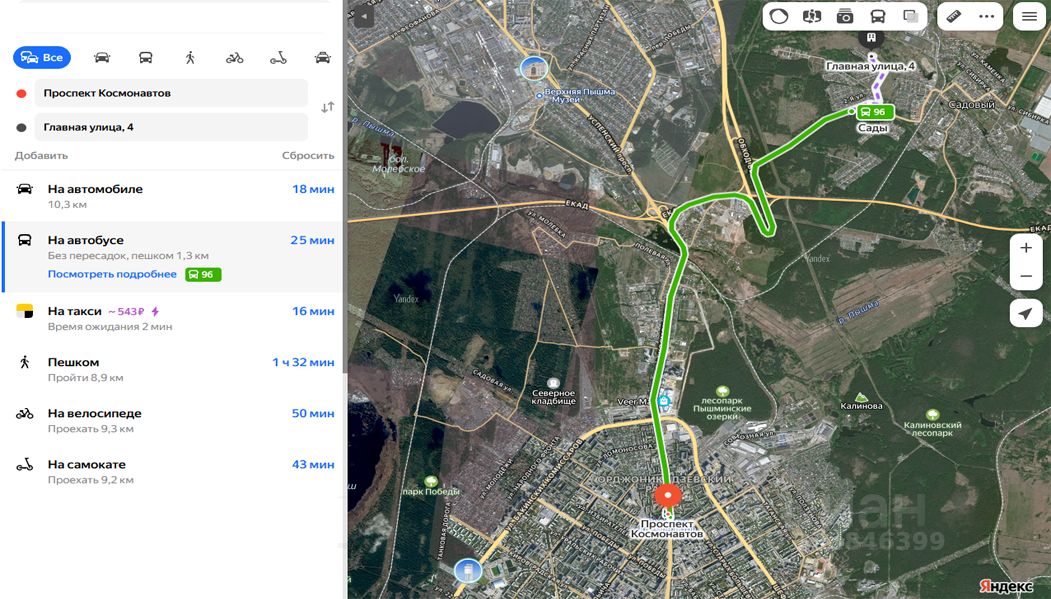1051x599 pixels.
Task: Toggle public transport layer on map
Action: (877, 16)
